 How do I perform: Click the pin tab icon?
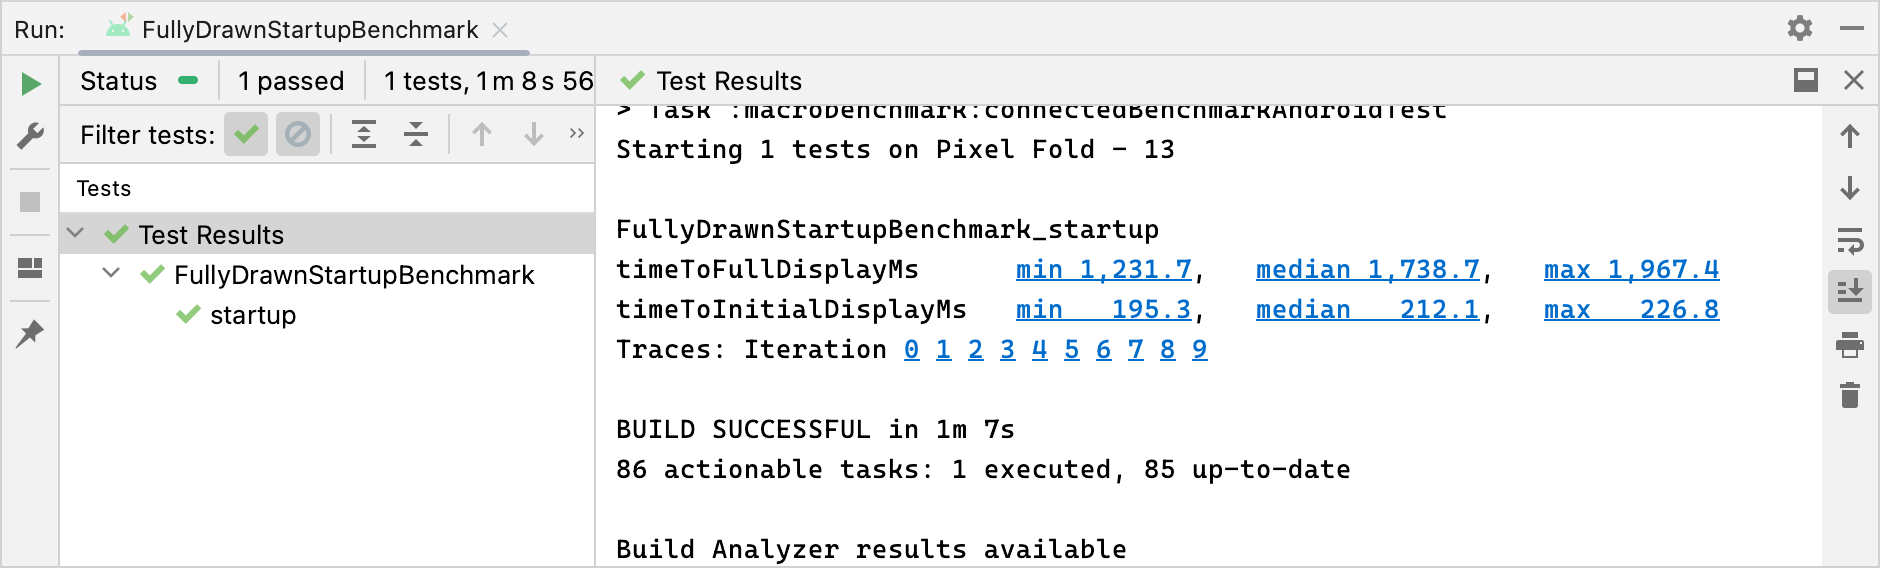[x=30, y=334]
